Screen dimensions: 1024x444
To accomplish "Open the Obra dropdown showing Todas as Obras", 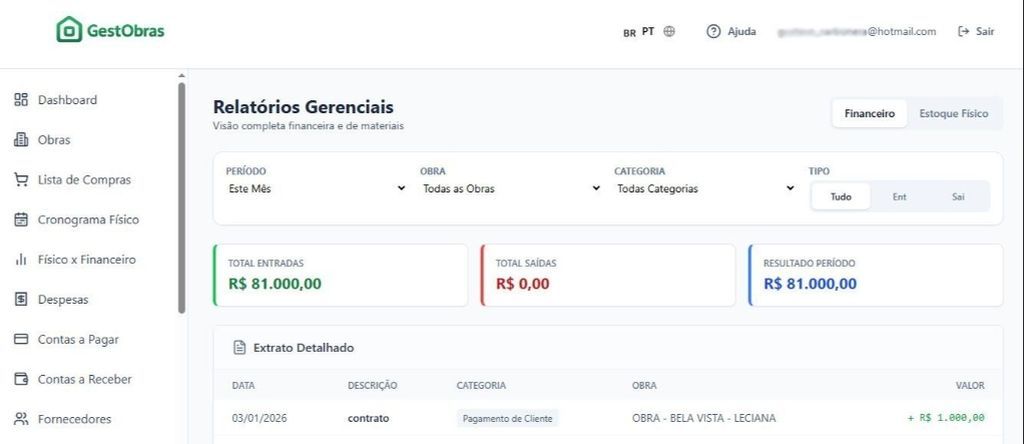I will [x=510, y=188].
